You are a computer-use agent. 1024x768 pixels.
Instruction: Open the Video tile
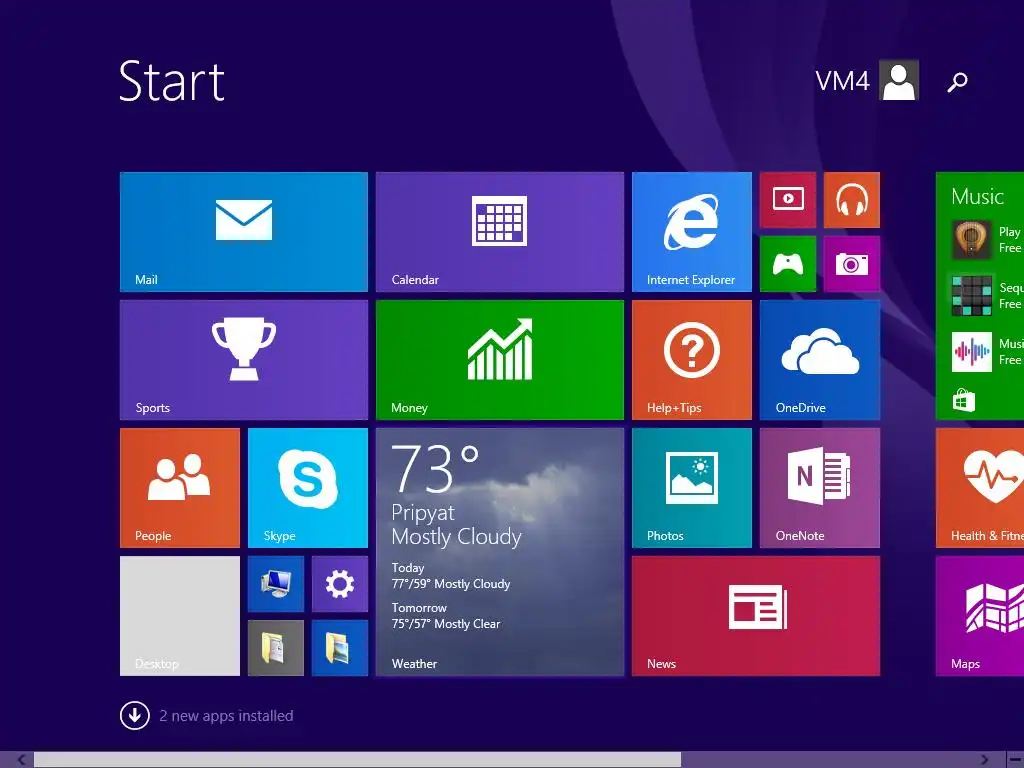(788, 200)
